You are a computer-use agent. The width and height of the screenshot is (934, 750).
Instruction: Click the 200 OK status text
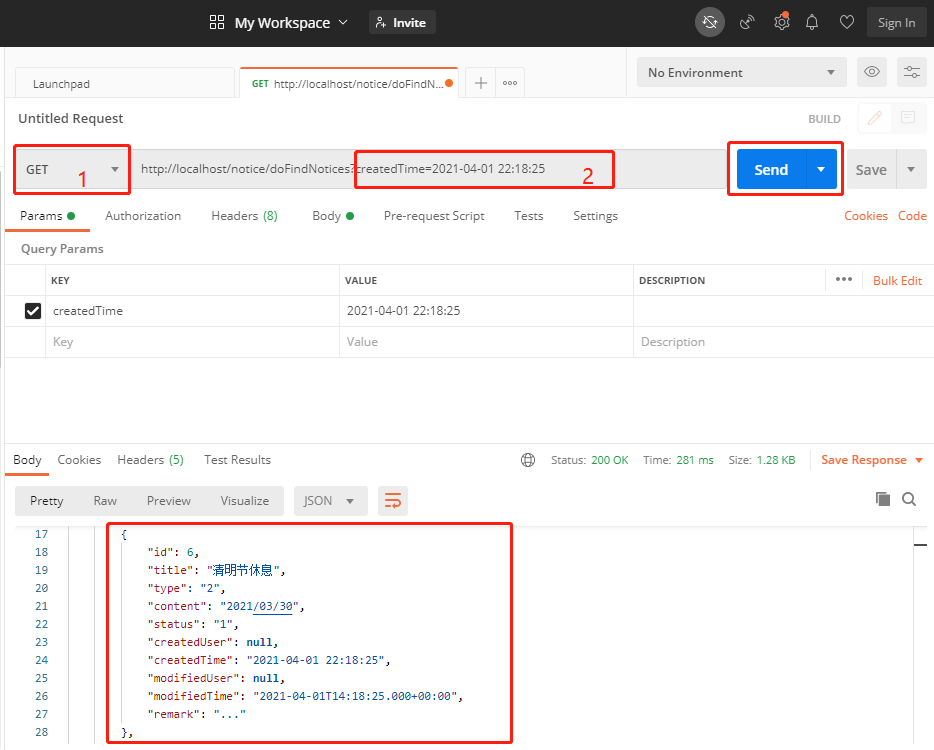coord(609,460)
